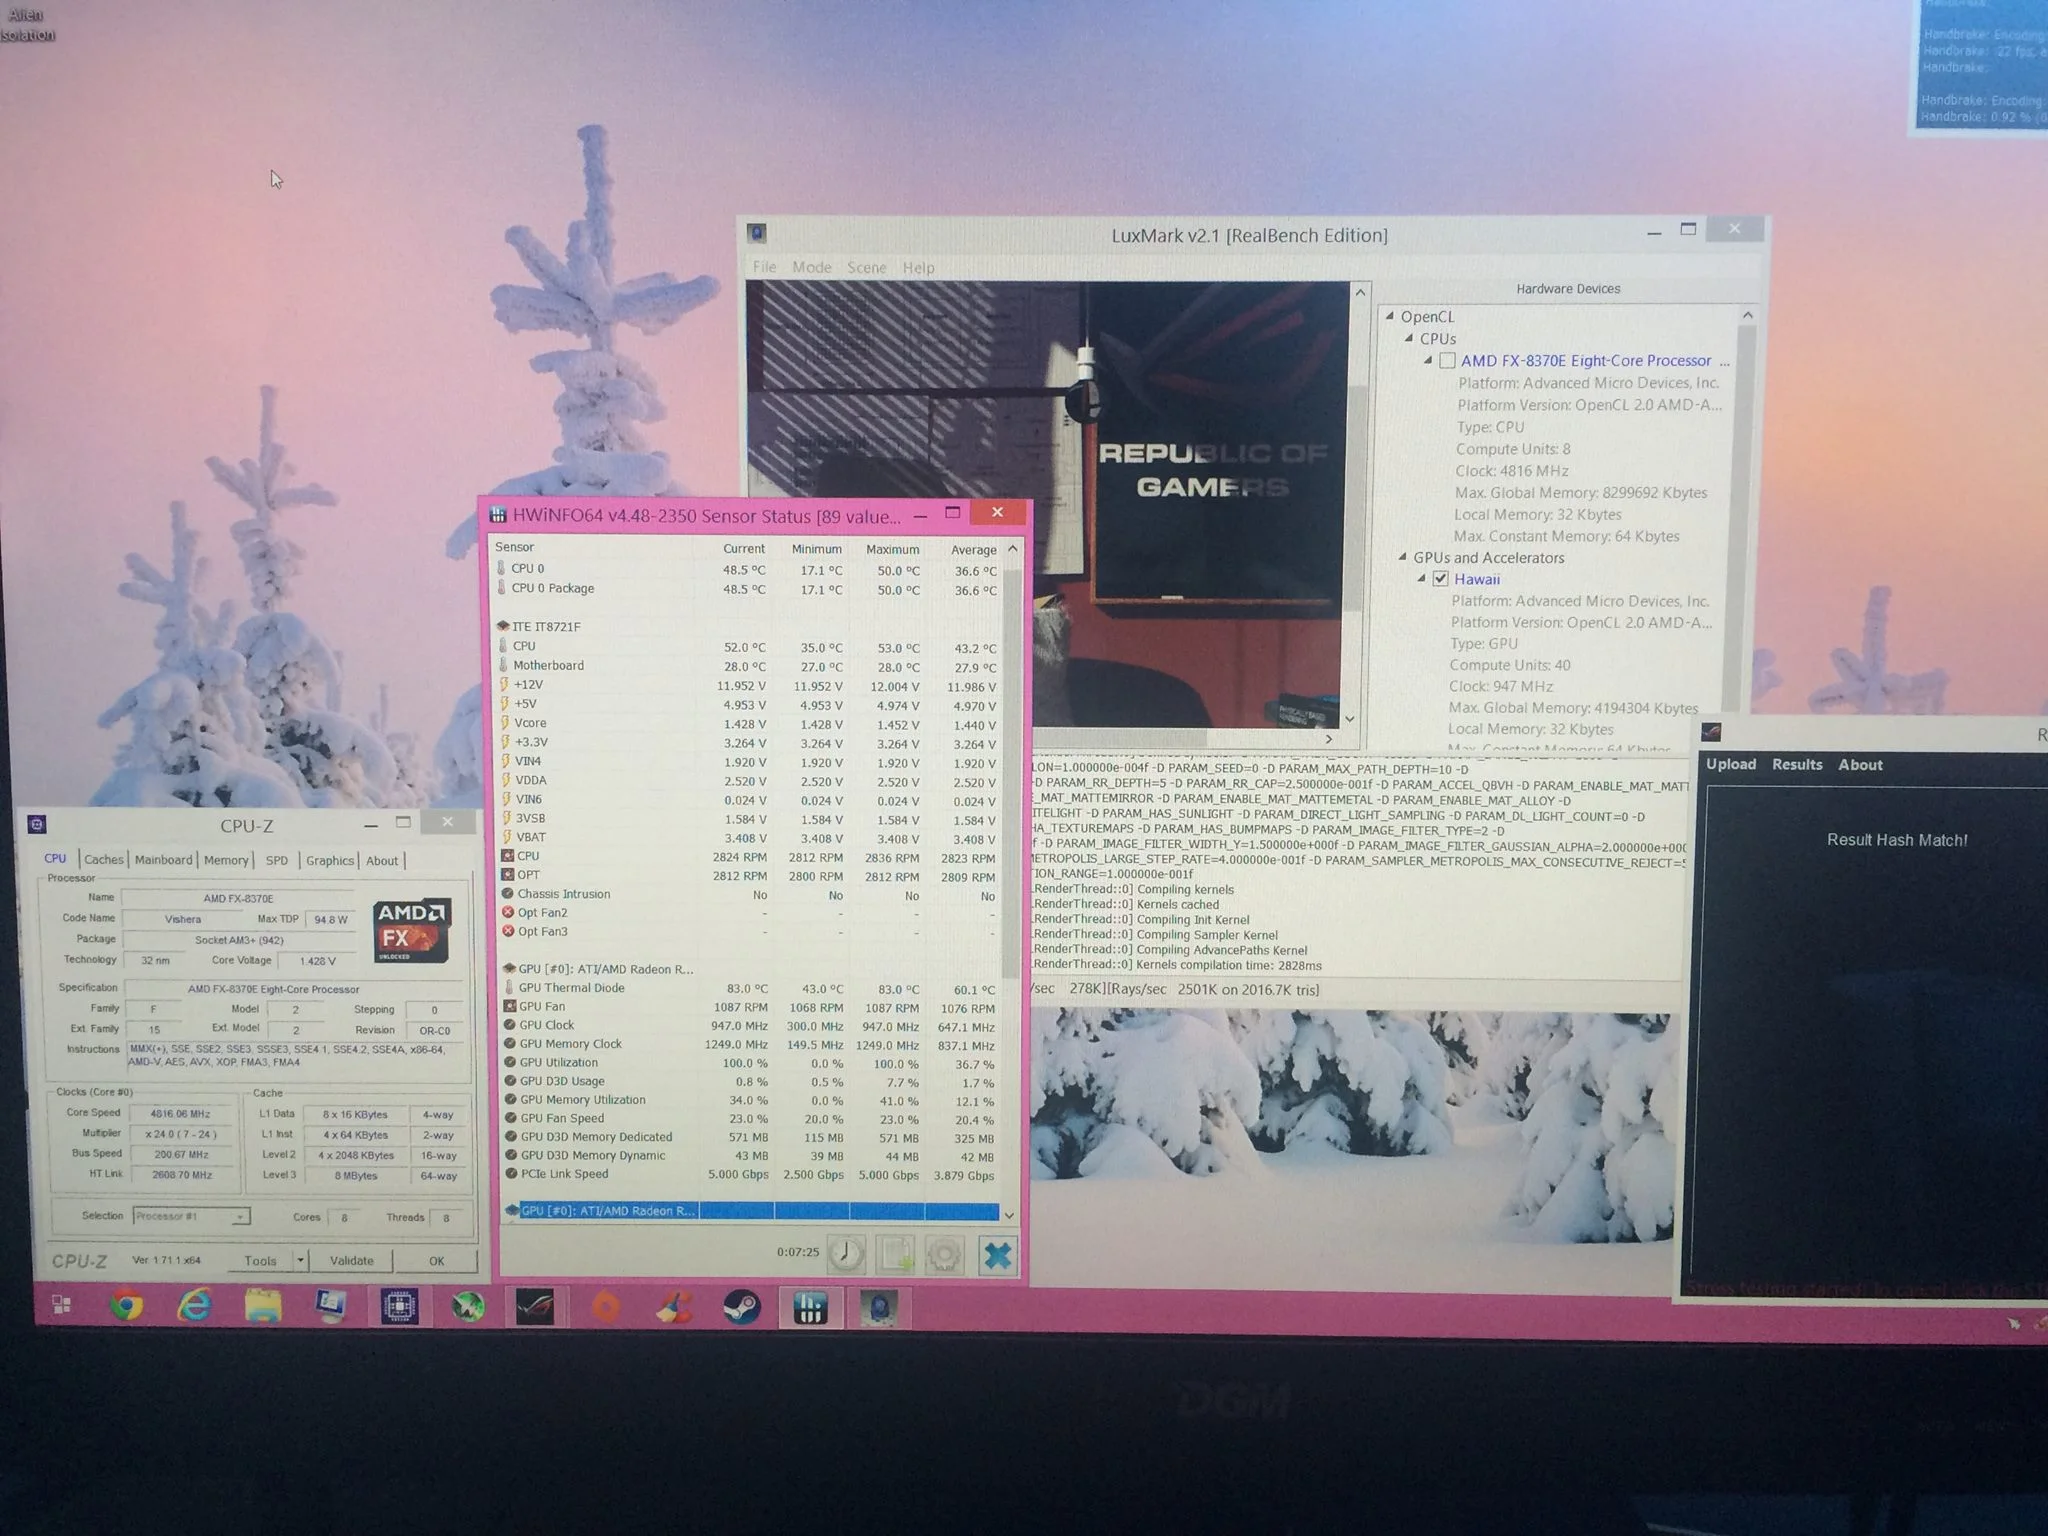
Task: Click CPU-Z Validate button
Action: (x=352, y=1260)
